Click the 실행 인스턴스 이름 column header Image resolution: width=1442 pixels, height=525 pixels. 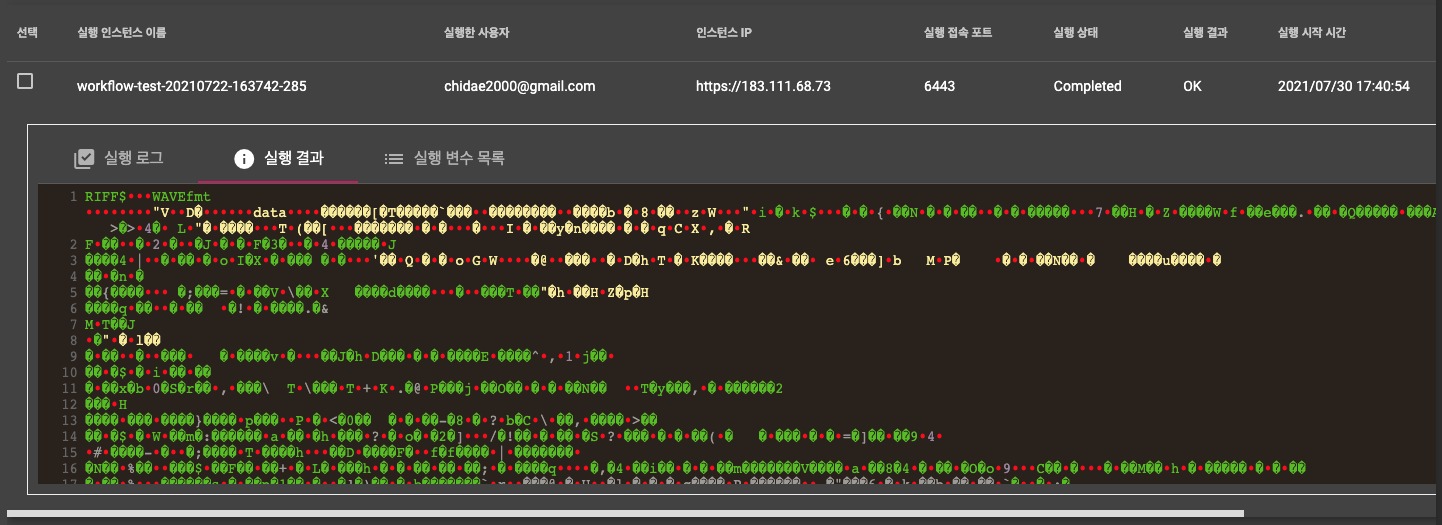pyautogui.click(x=121, y=32)
